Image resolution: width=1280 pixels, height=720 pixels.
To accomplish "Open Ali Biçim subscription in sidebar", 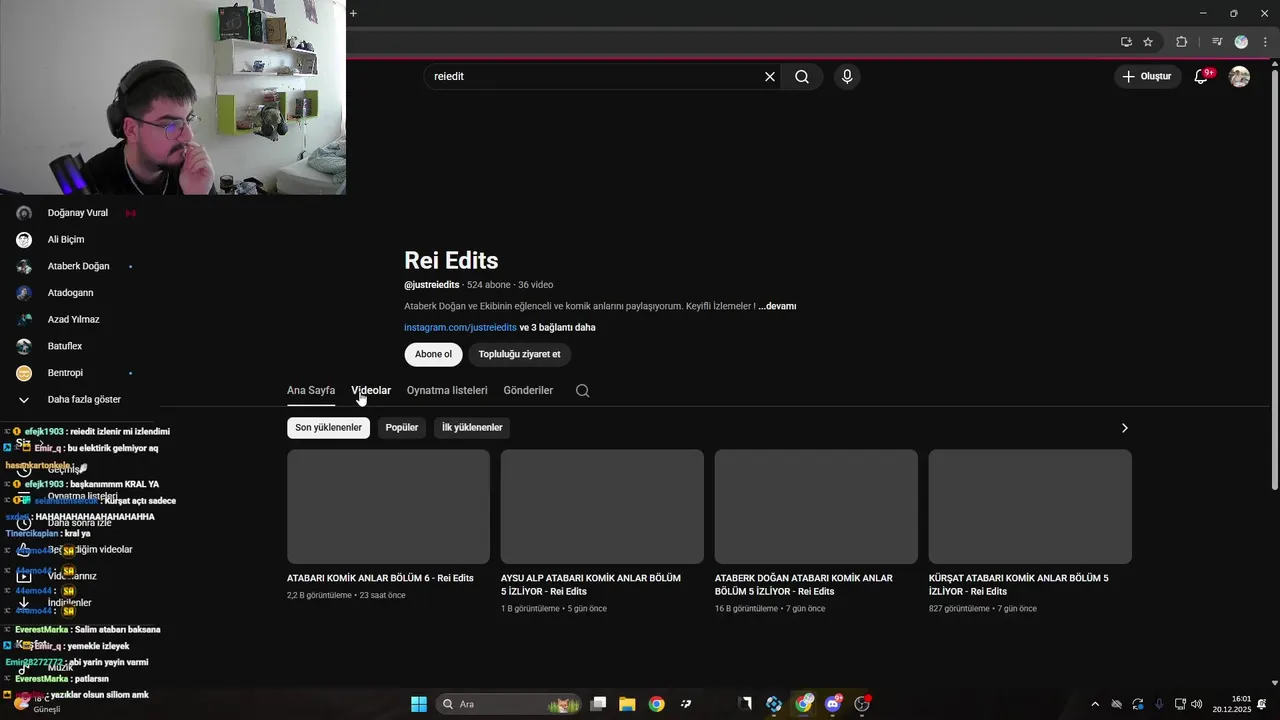I will click(x=66, y=240).
